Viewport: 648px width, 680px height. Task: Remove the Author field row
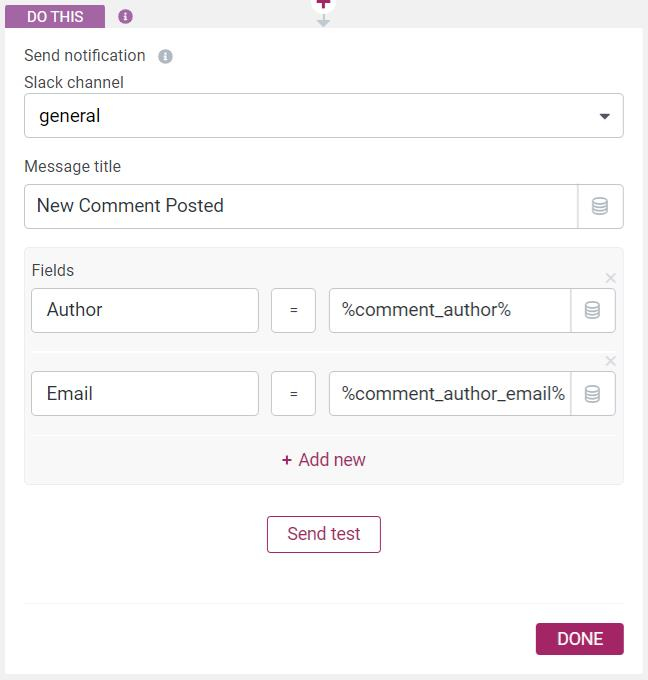click(x=611, y=278)
